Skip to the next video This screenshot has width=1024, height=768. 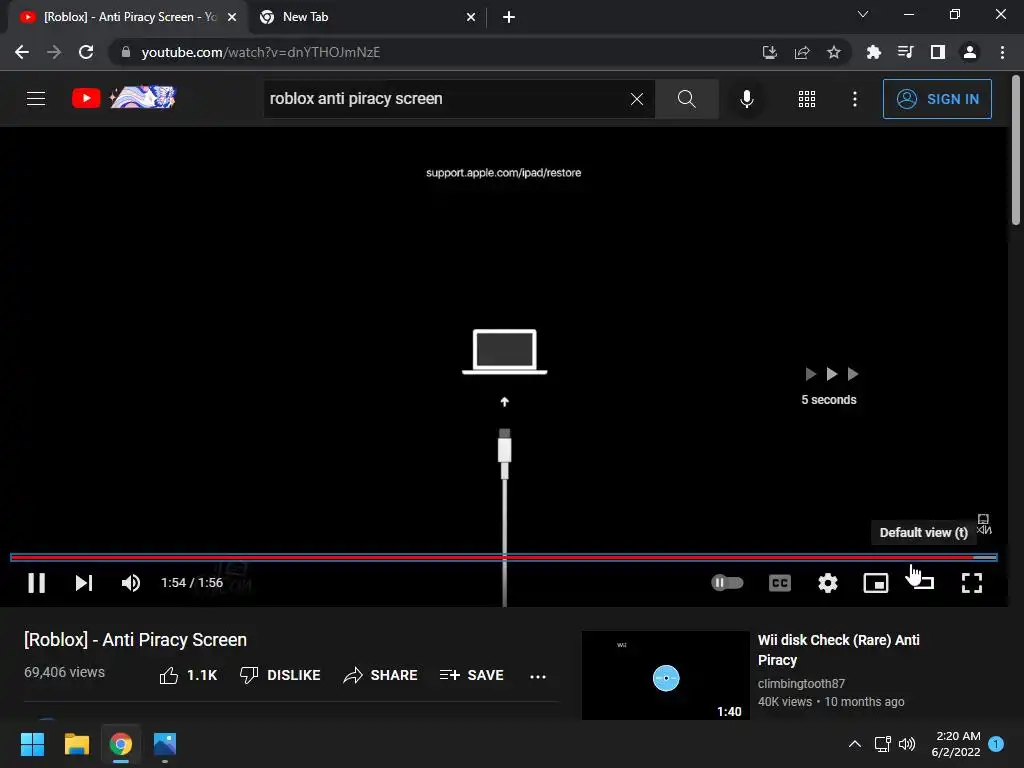point(84,583)
